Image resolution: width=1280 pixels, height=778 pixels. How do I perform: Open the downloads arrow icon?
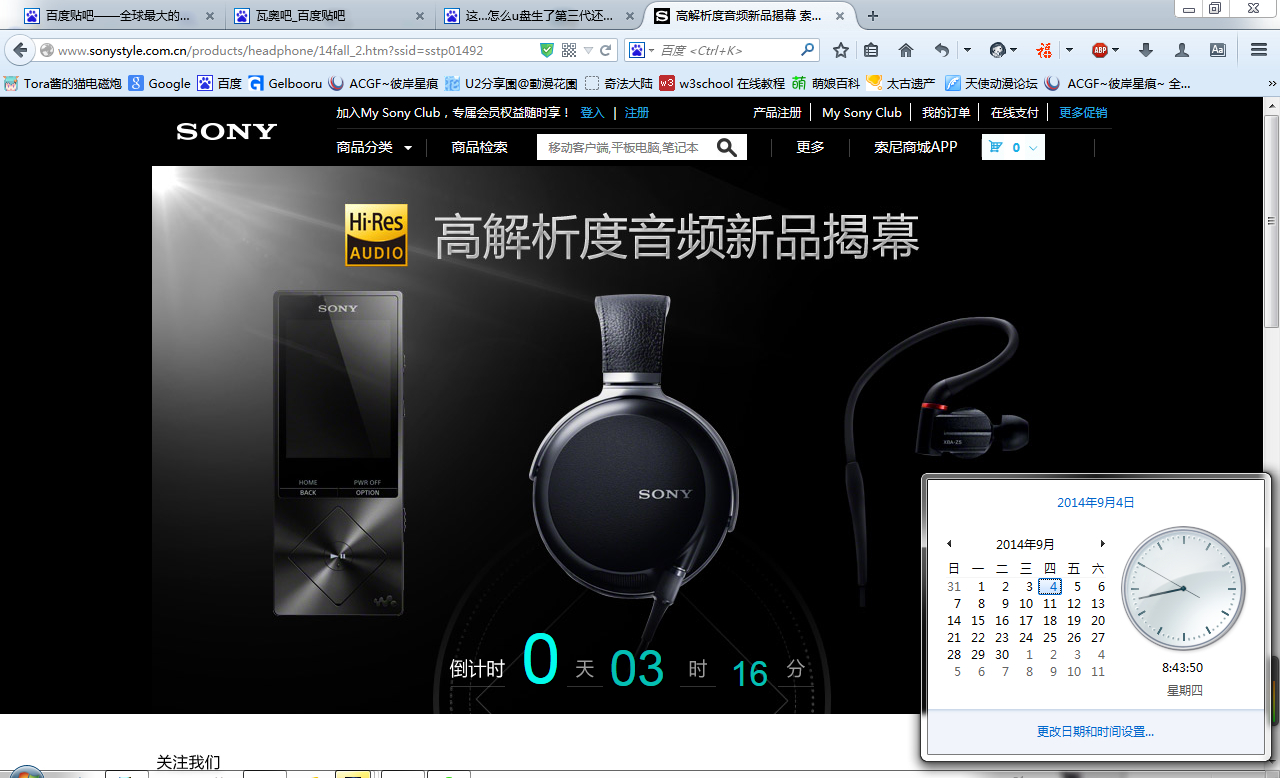(x=1146, y=50)
